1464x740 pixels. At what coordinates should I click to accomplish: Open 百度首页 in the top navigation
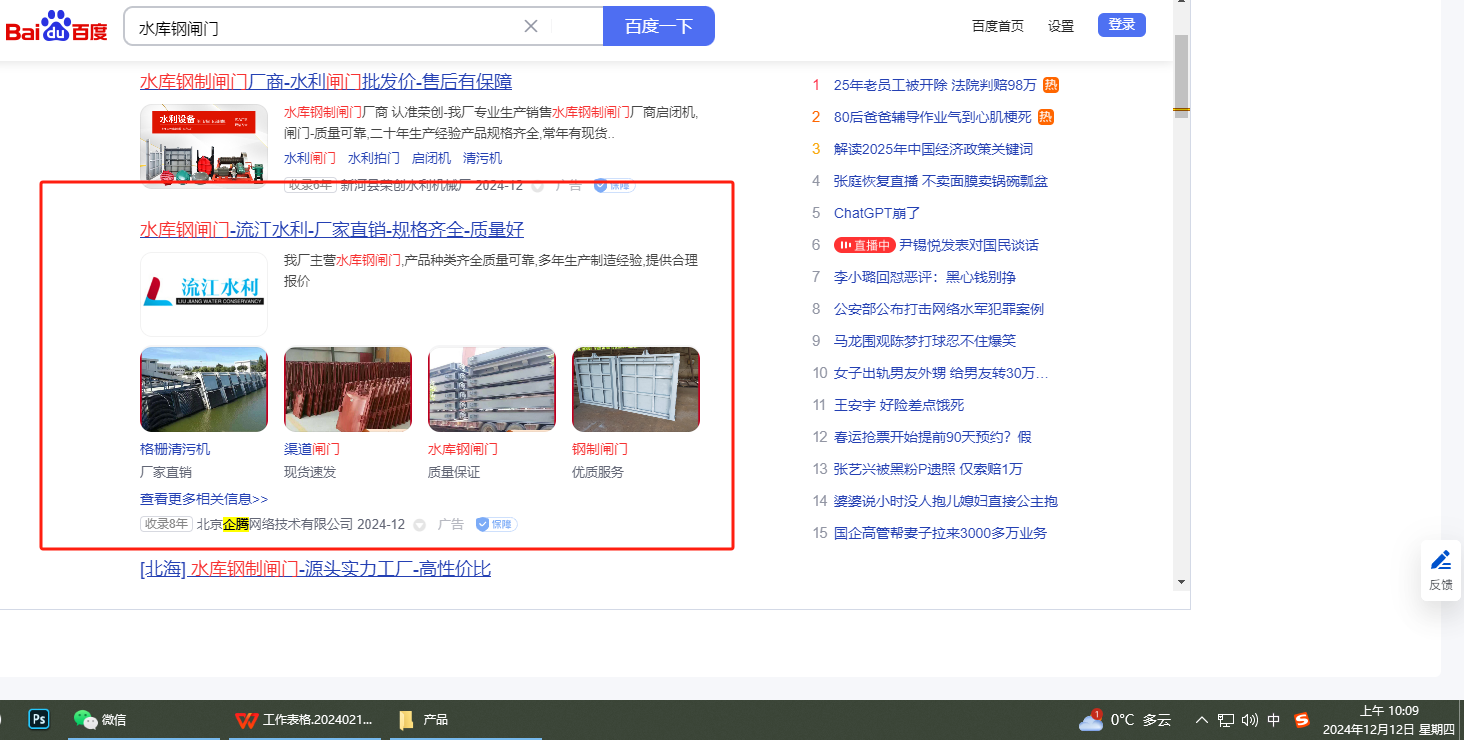pos(997,26)
